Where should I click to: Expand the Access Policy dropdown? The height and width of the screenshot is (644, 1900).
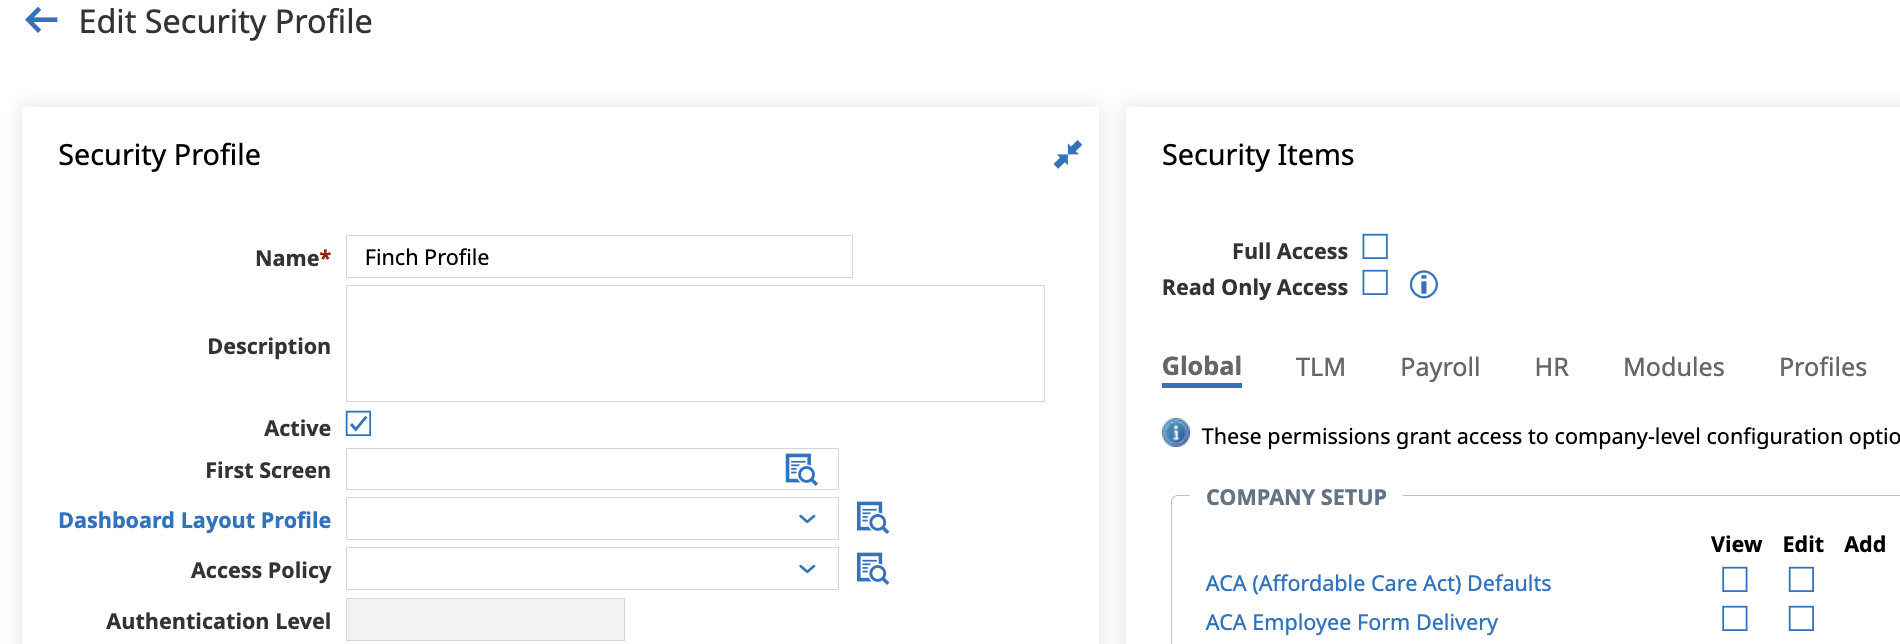coord(592,569)
